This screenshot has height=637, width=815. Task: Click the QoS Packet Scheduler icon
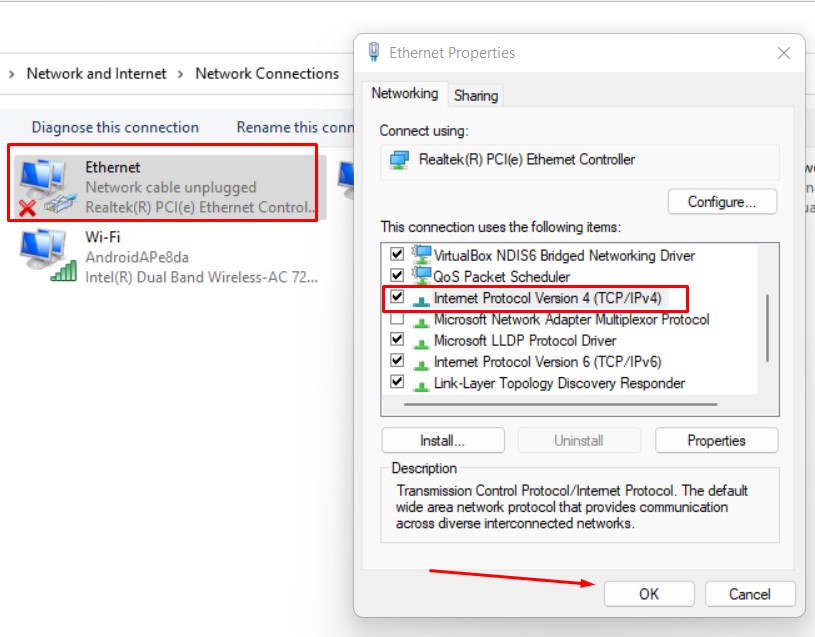click(422, 276)
